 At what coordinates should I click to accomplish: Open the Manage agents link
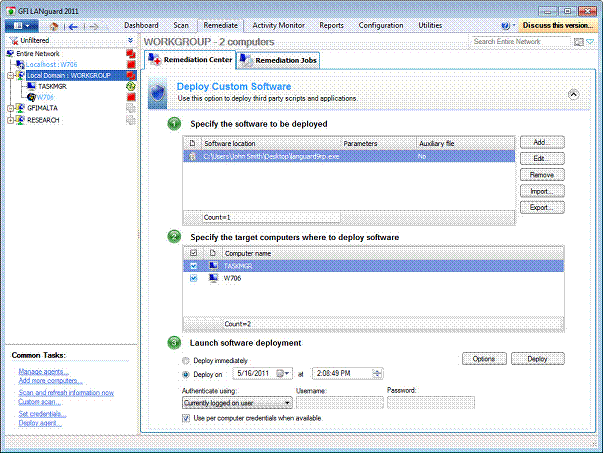(x=44, y=372)
